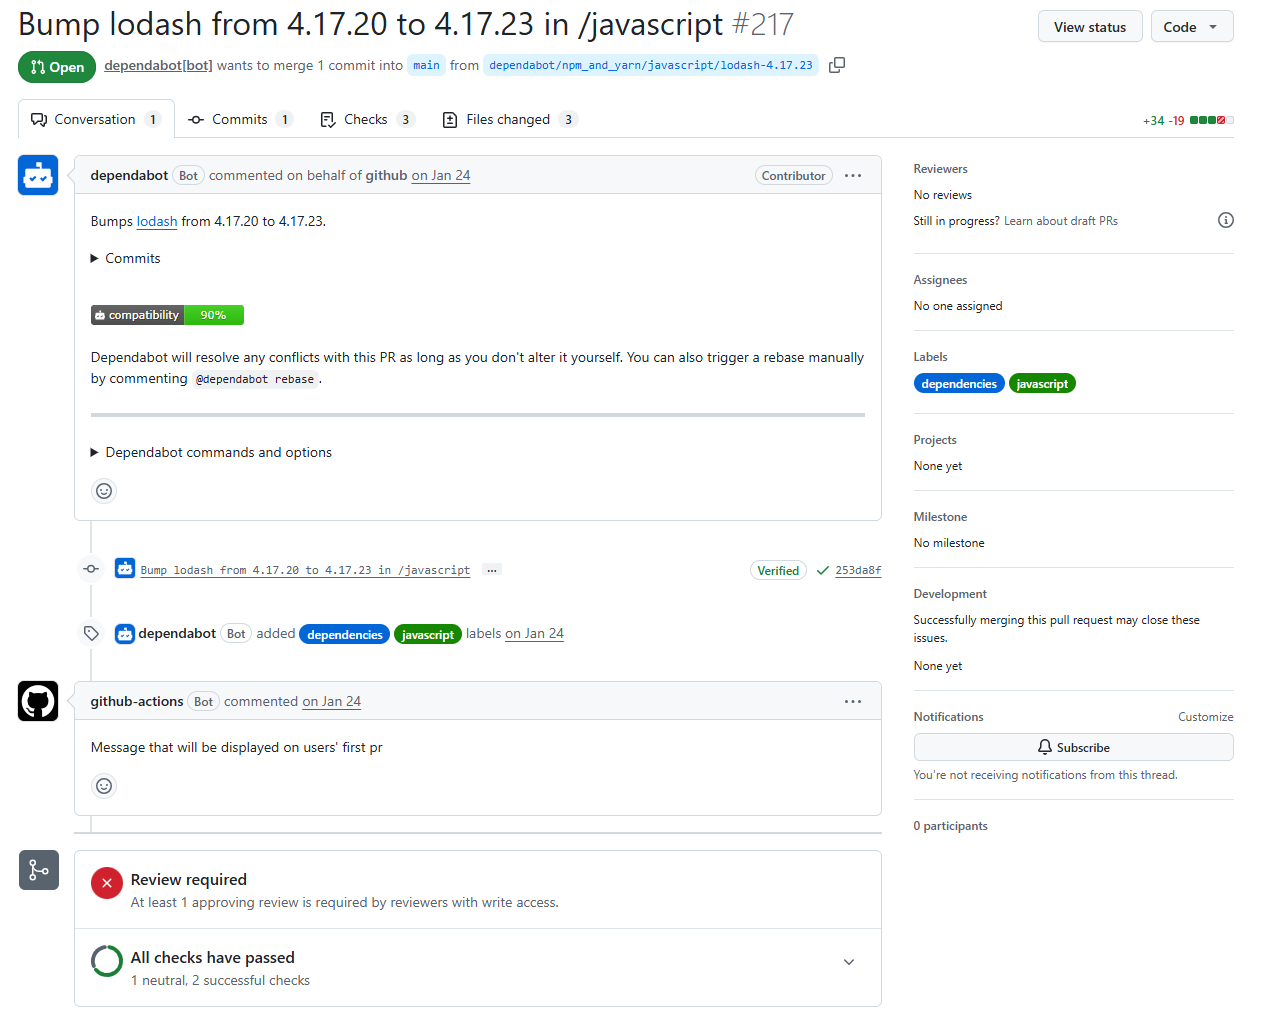Subscribe to thread notifications
The image size is (1286, 1013).
tap(1073, 747)
